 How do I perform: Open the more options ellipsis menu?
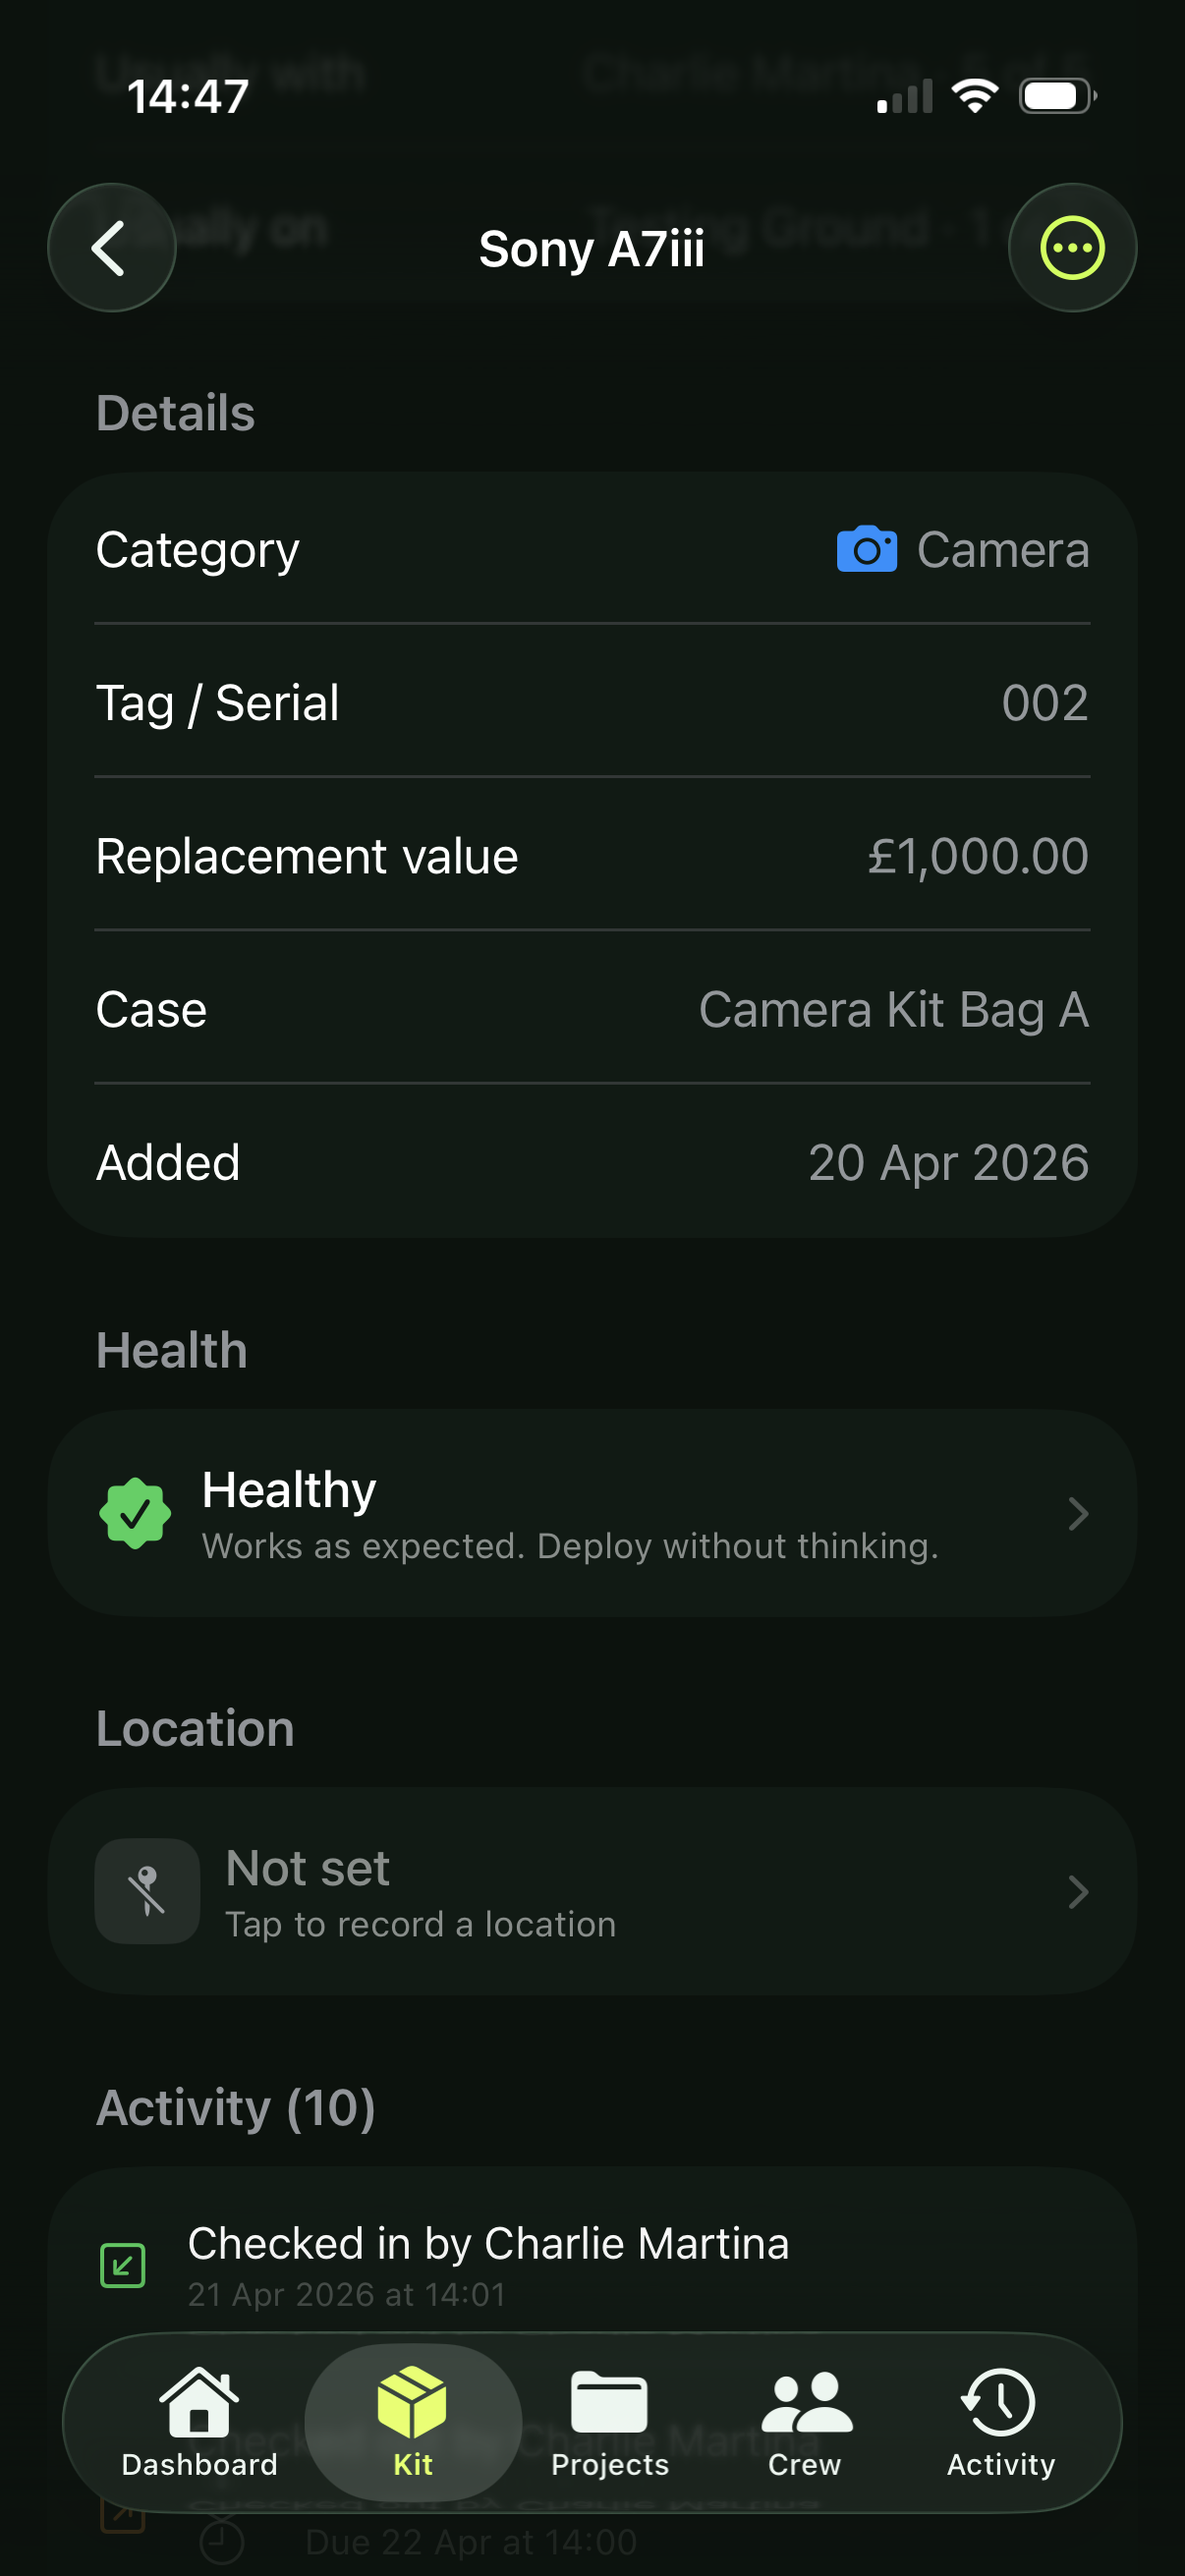pyautogui.click(x=1072, y=248)
